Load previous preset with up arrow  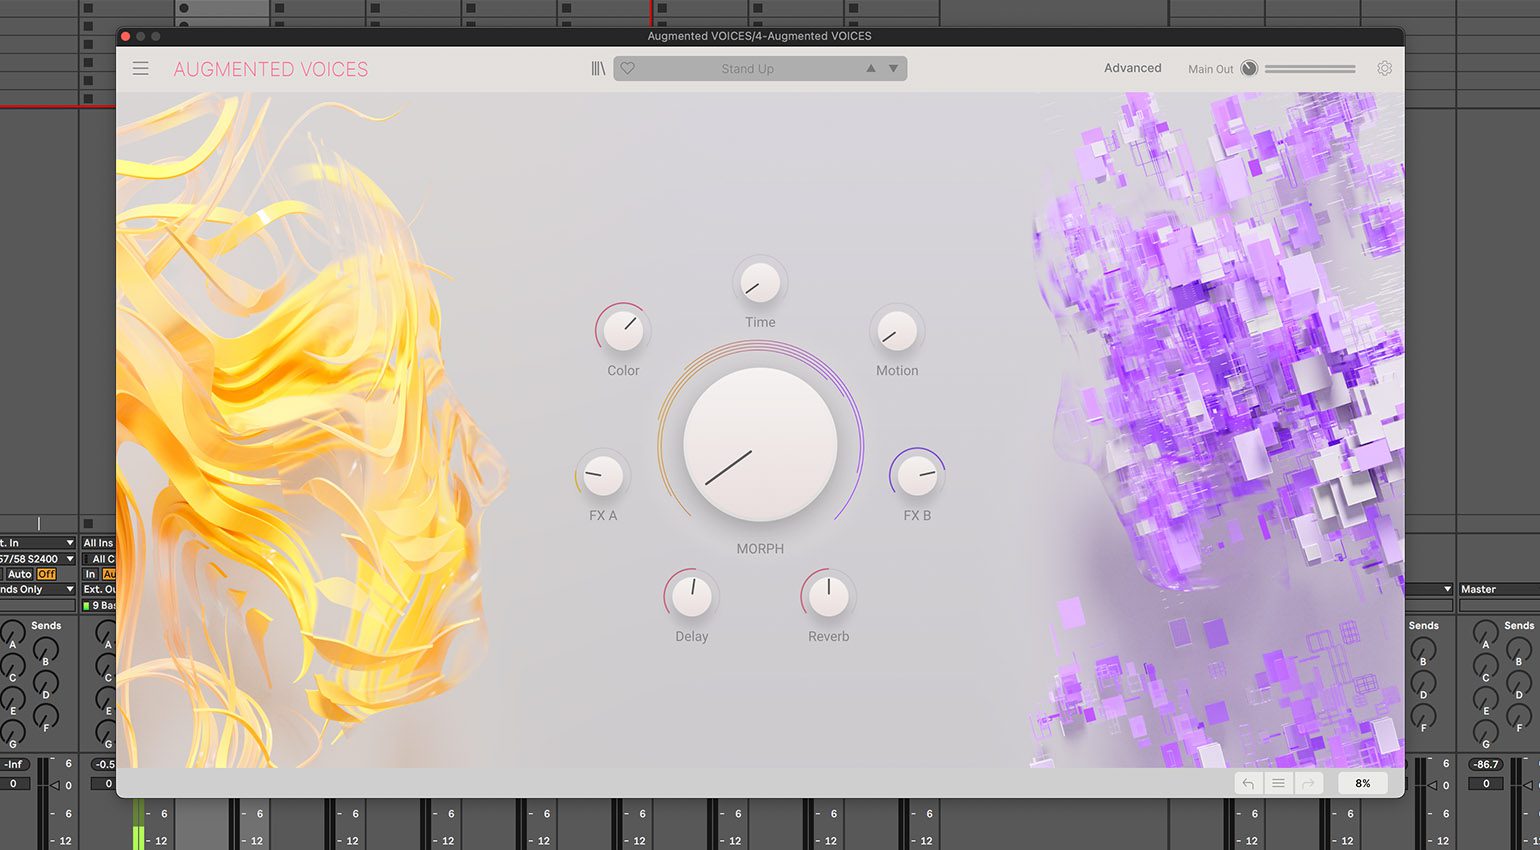click(871, 69)
